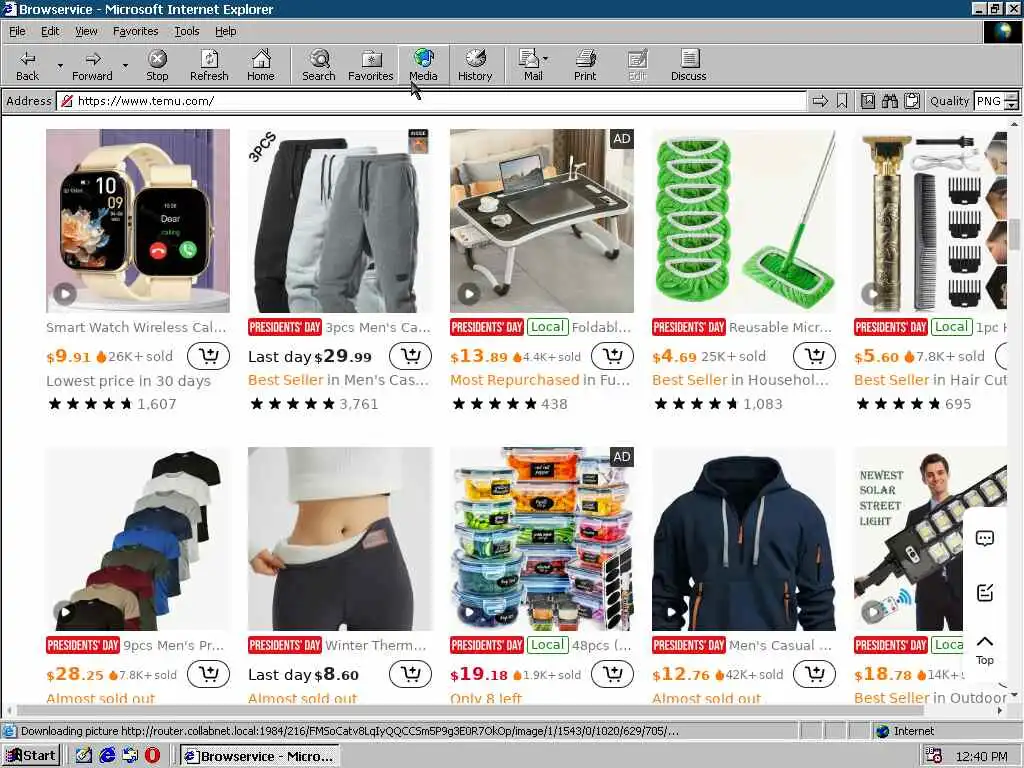The image size is (1024, 768).
Task: Click the clipboard icon near Quality
Action: (x=912, y=101)
